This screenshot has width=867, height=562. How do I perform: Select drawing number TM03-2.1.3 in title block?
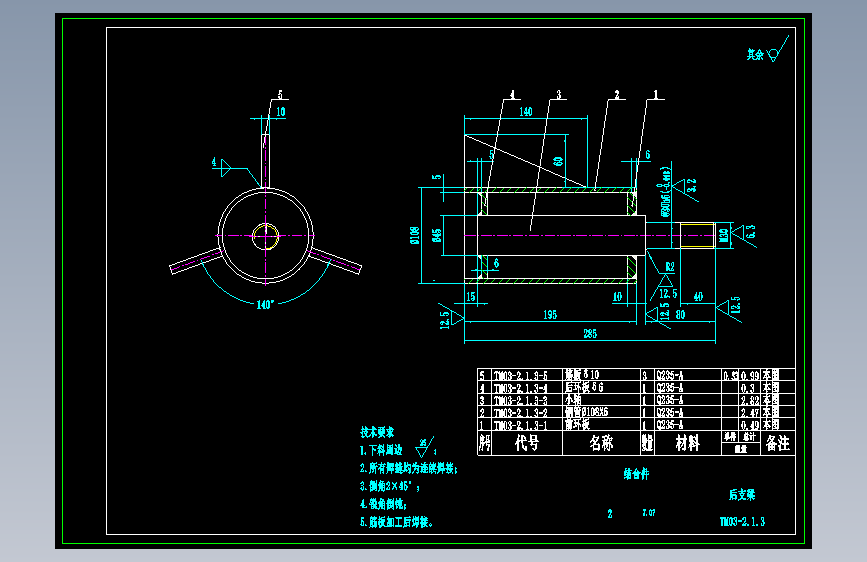tap(742, 522)
